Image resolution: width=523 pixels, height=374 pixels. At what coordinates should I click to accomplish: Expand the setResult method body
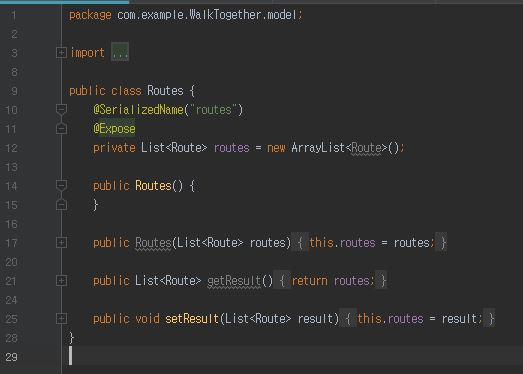(61, 319)
